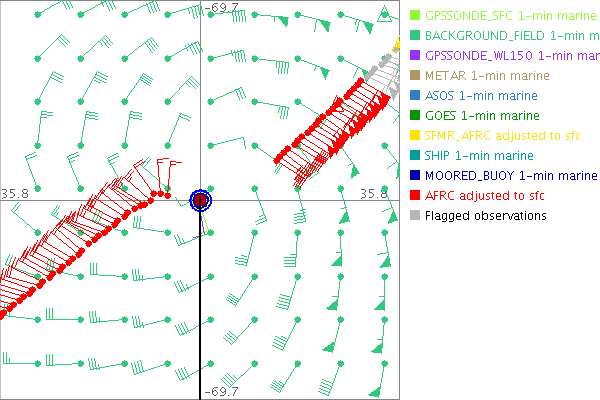Click the -69.7 longitude label at top
Screen dimensions: 600x400
coord(220,8)
